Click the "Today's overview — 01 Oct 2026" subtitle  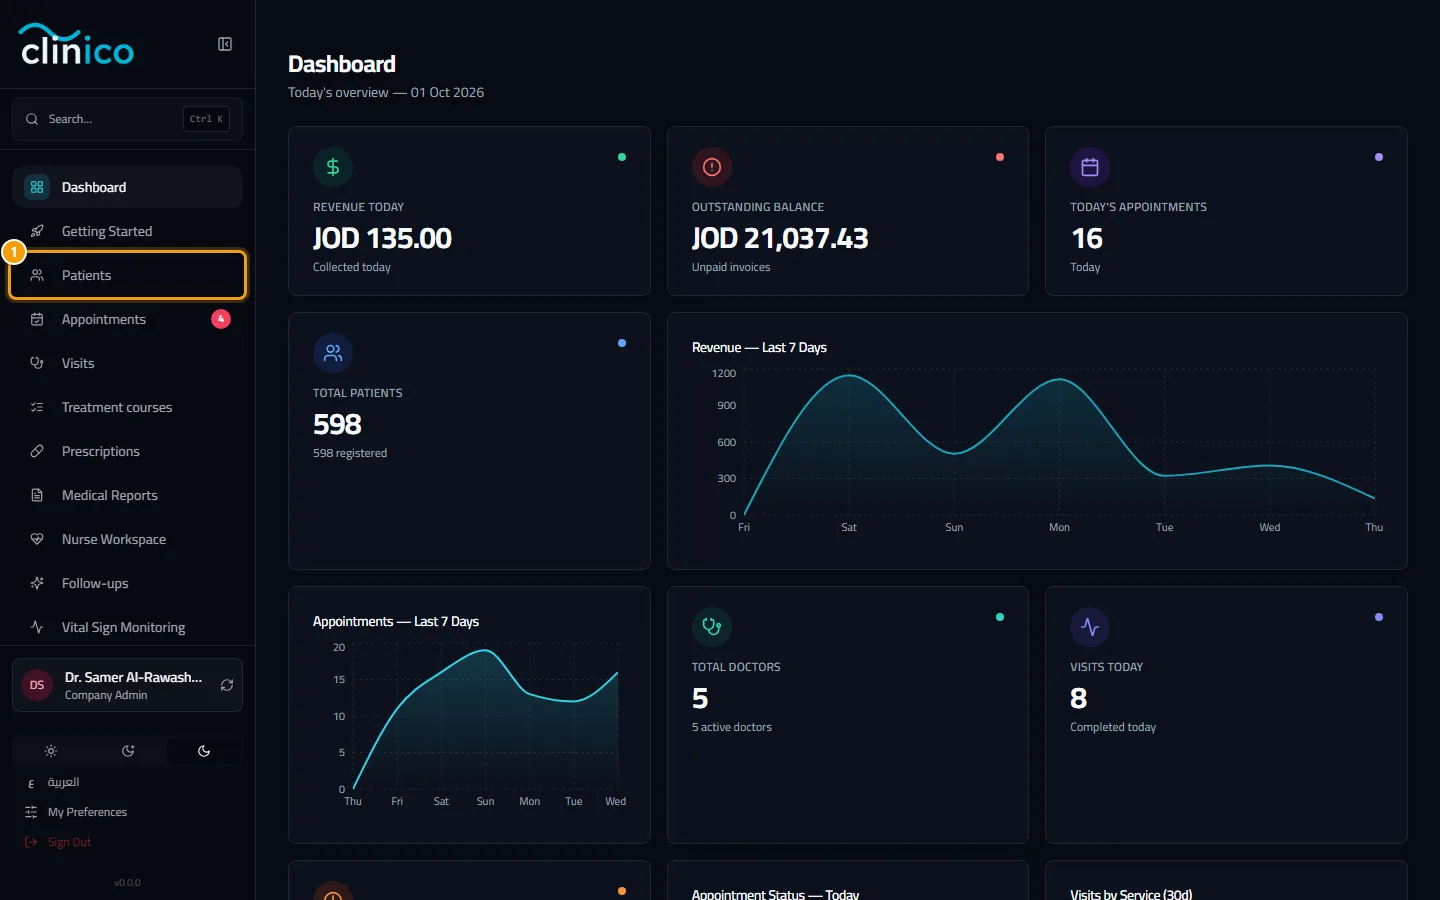tap(386, 92)
